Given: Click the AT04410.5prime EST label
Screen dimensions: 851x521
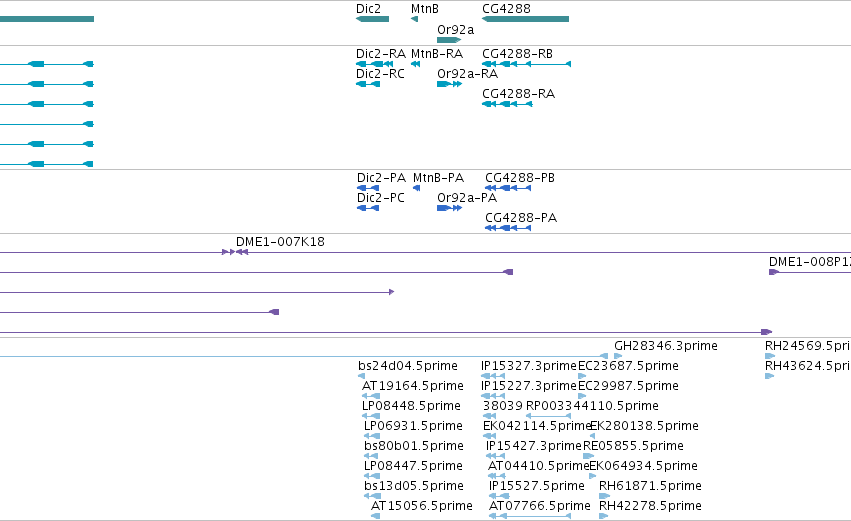Looking at the screenshot, I should click(538, 466).
